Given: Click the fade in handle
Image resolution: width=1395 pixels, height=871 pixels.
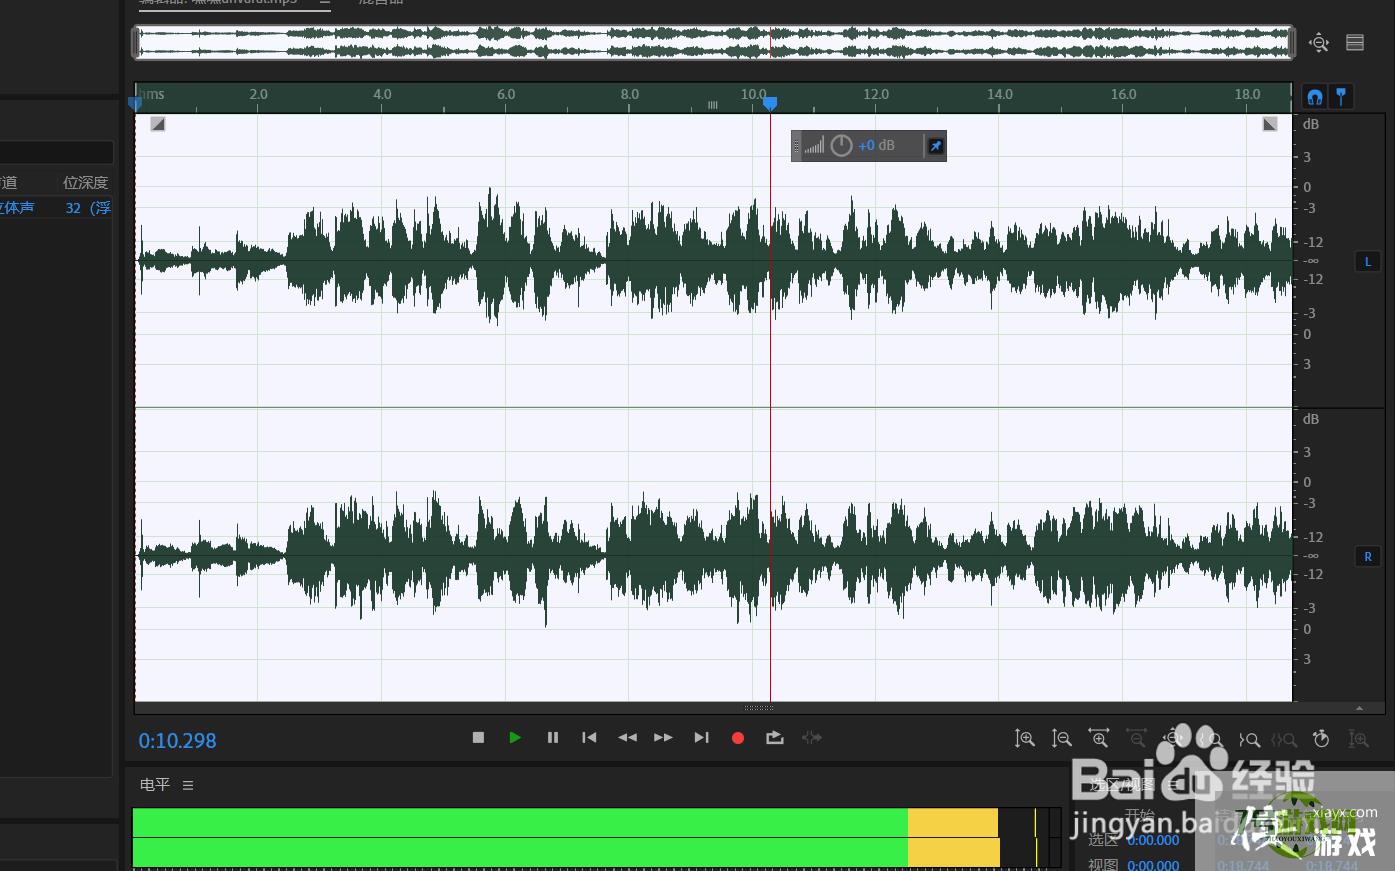Looking at the screenshot, I should pos(158,124).
